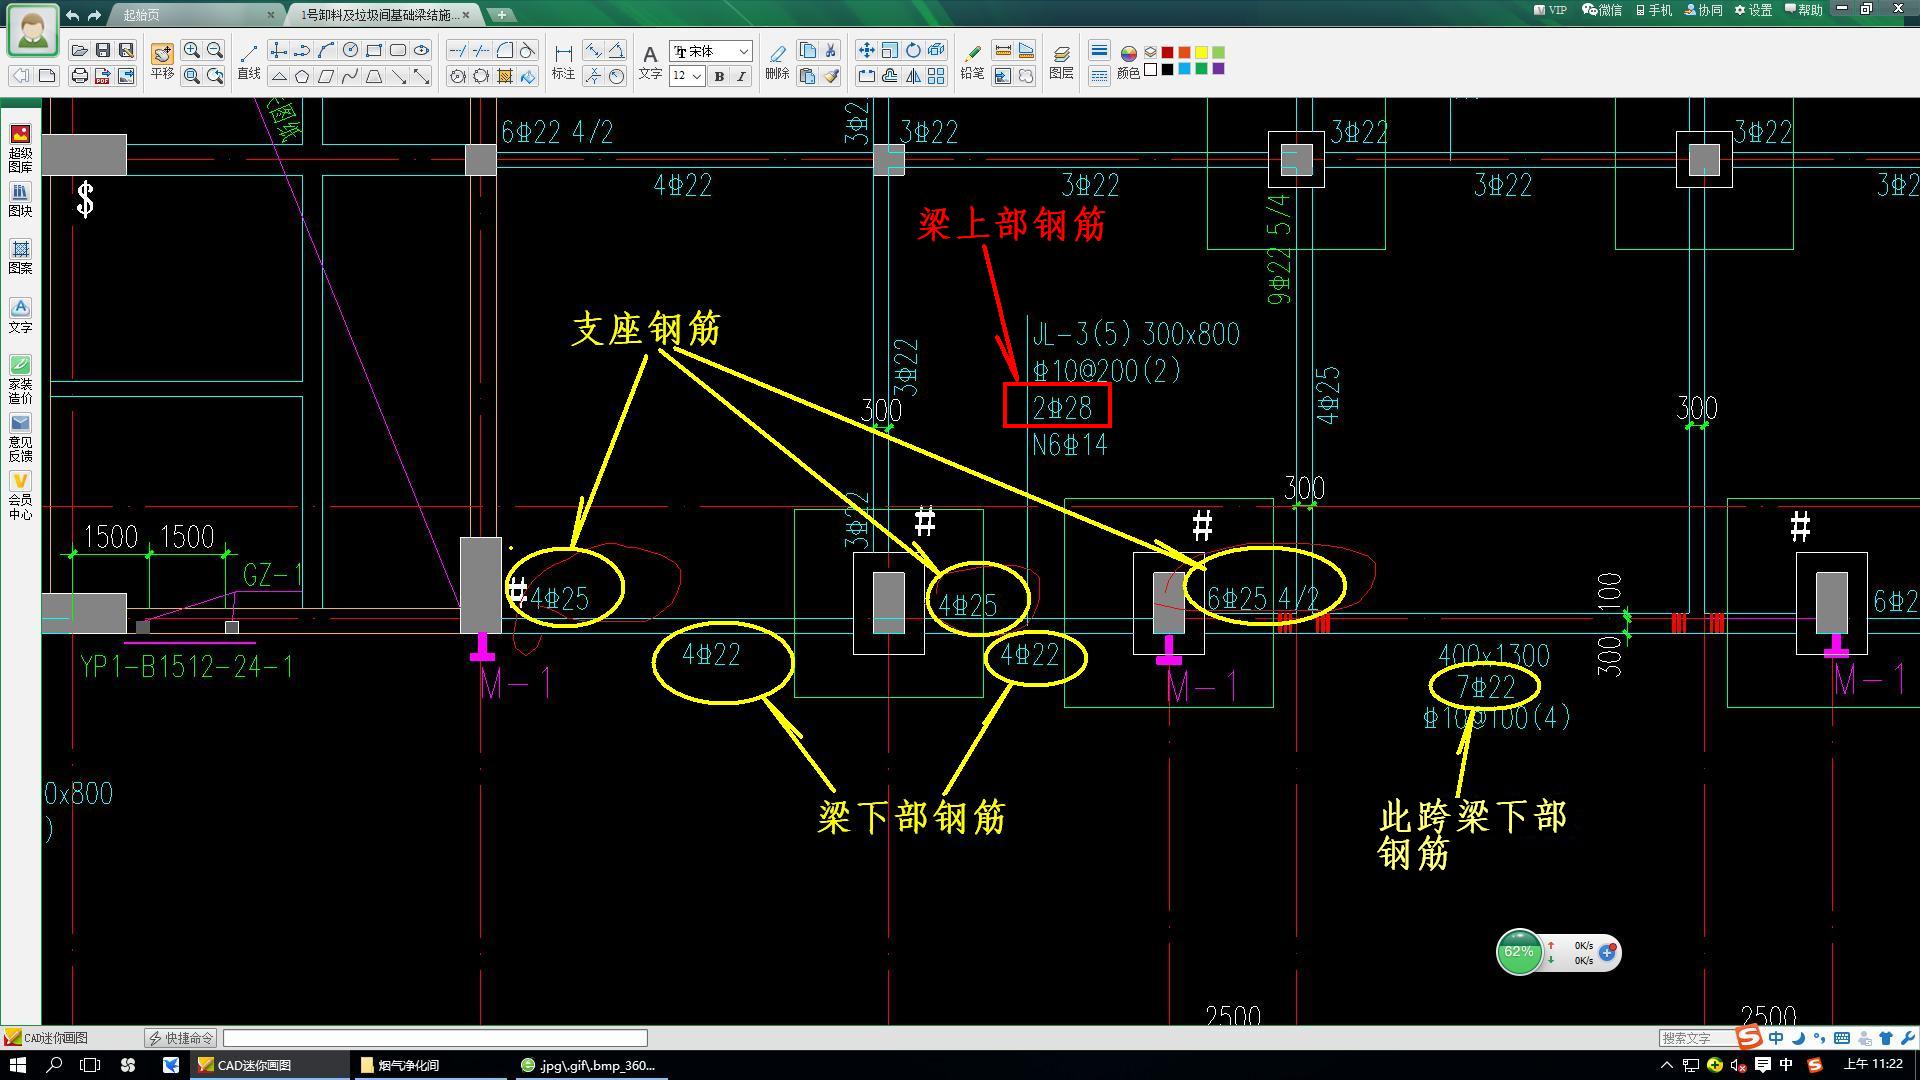Zoom in with the plus magnifier
This screenshot has height=1080, width=1920.
(191, 50)
